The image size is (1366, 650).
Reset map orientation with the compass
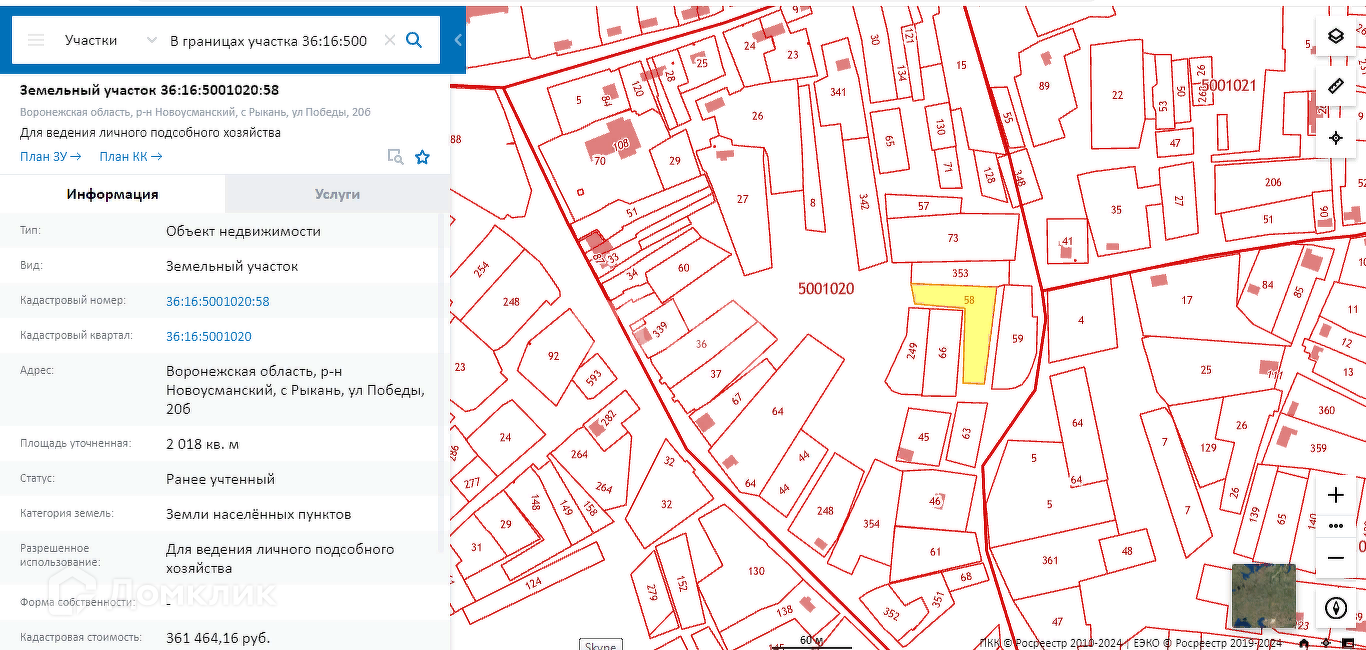coord(1336,607)
